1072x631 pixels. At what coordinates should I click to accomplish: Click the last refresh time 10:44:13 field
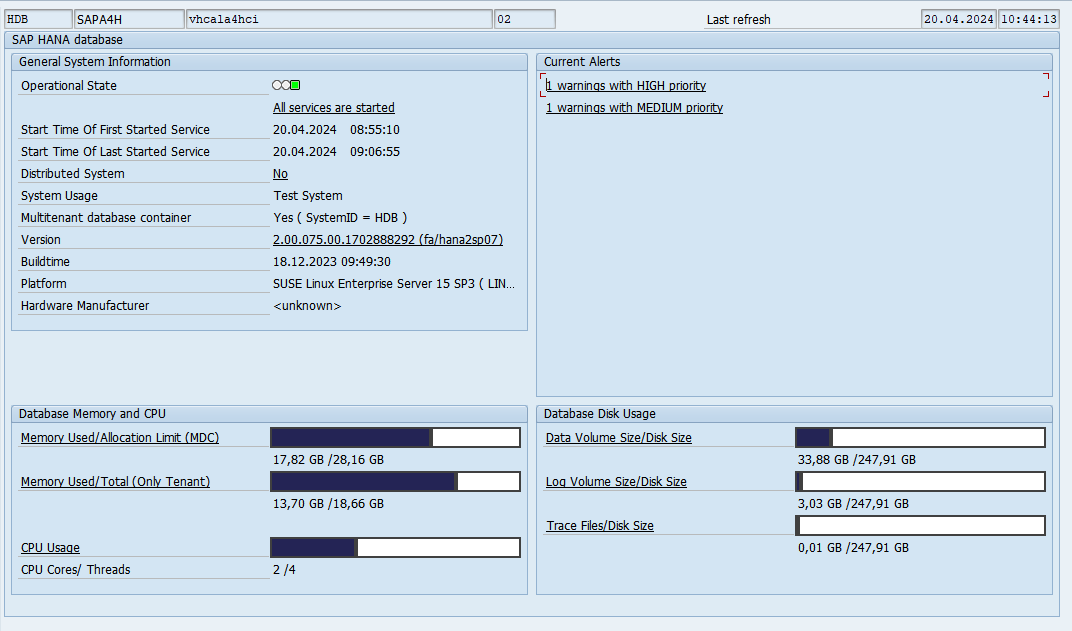click(x=1029, y=19)
